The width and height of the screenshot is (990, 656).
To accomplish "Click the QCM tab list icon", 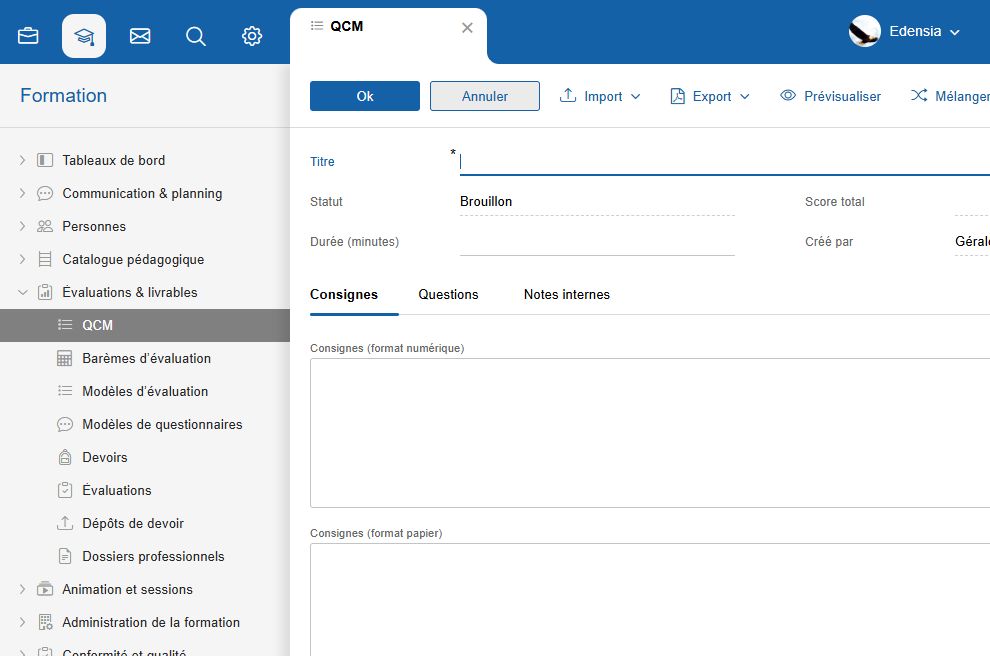I will pyautogui.click(x=317, y=26).
